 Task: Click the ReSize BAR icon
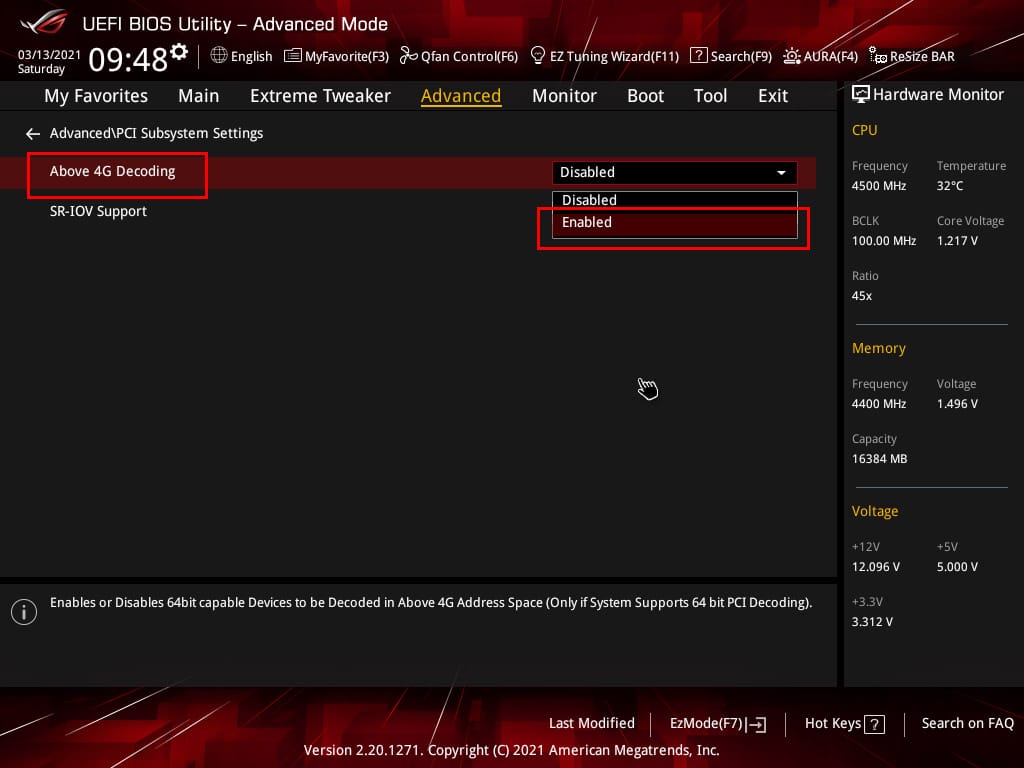pyautogui.click(x=878, y=56)
